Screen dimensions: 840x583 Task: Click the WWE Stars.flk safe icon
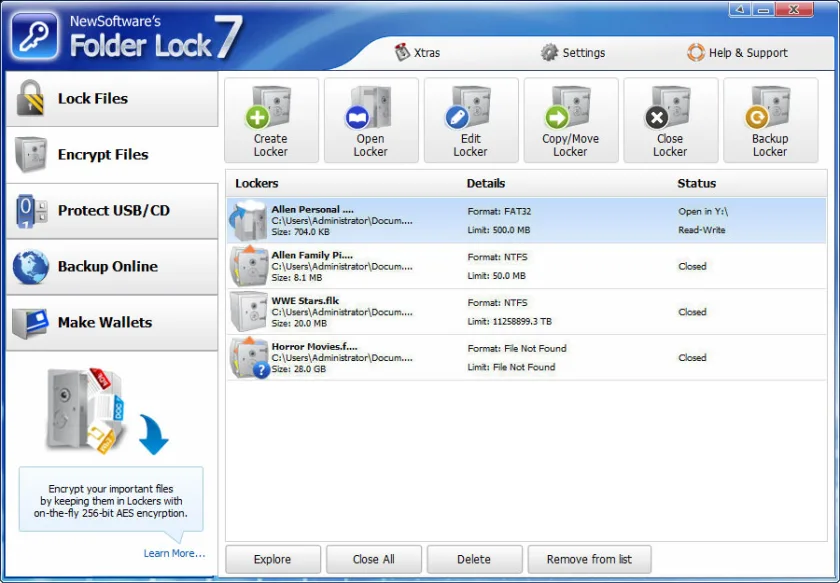248,311
